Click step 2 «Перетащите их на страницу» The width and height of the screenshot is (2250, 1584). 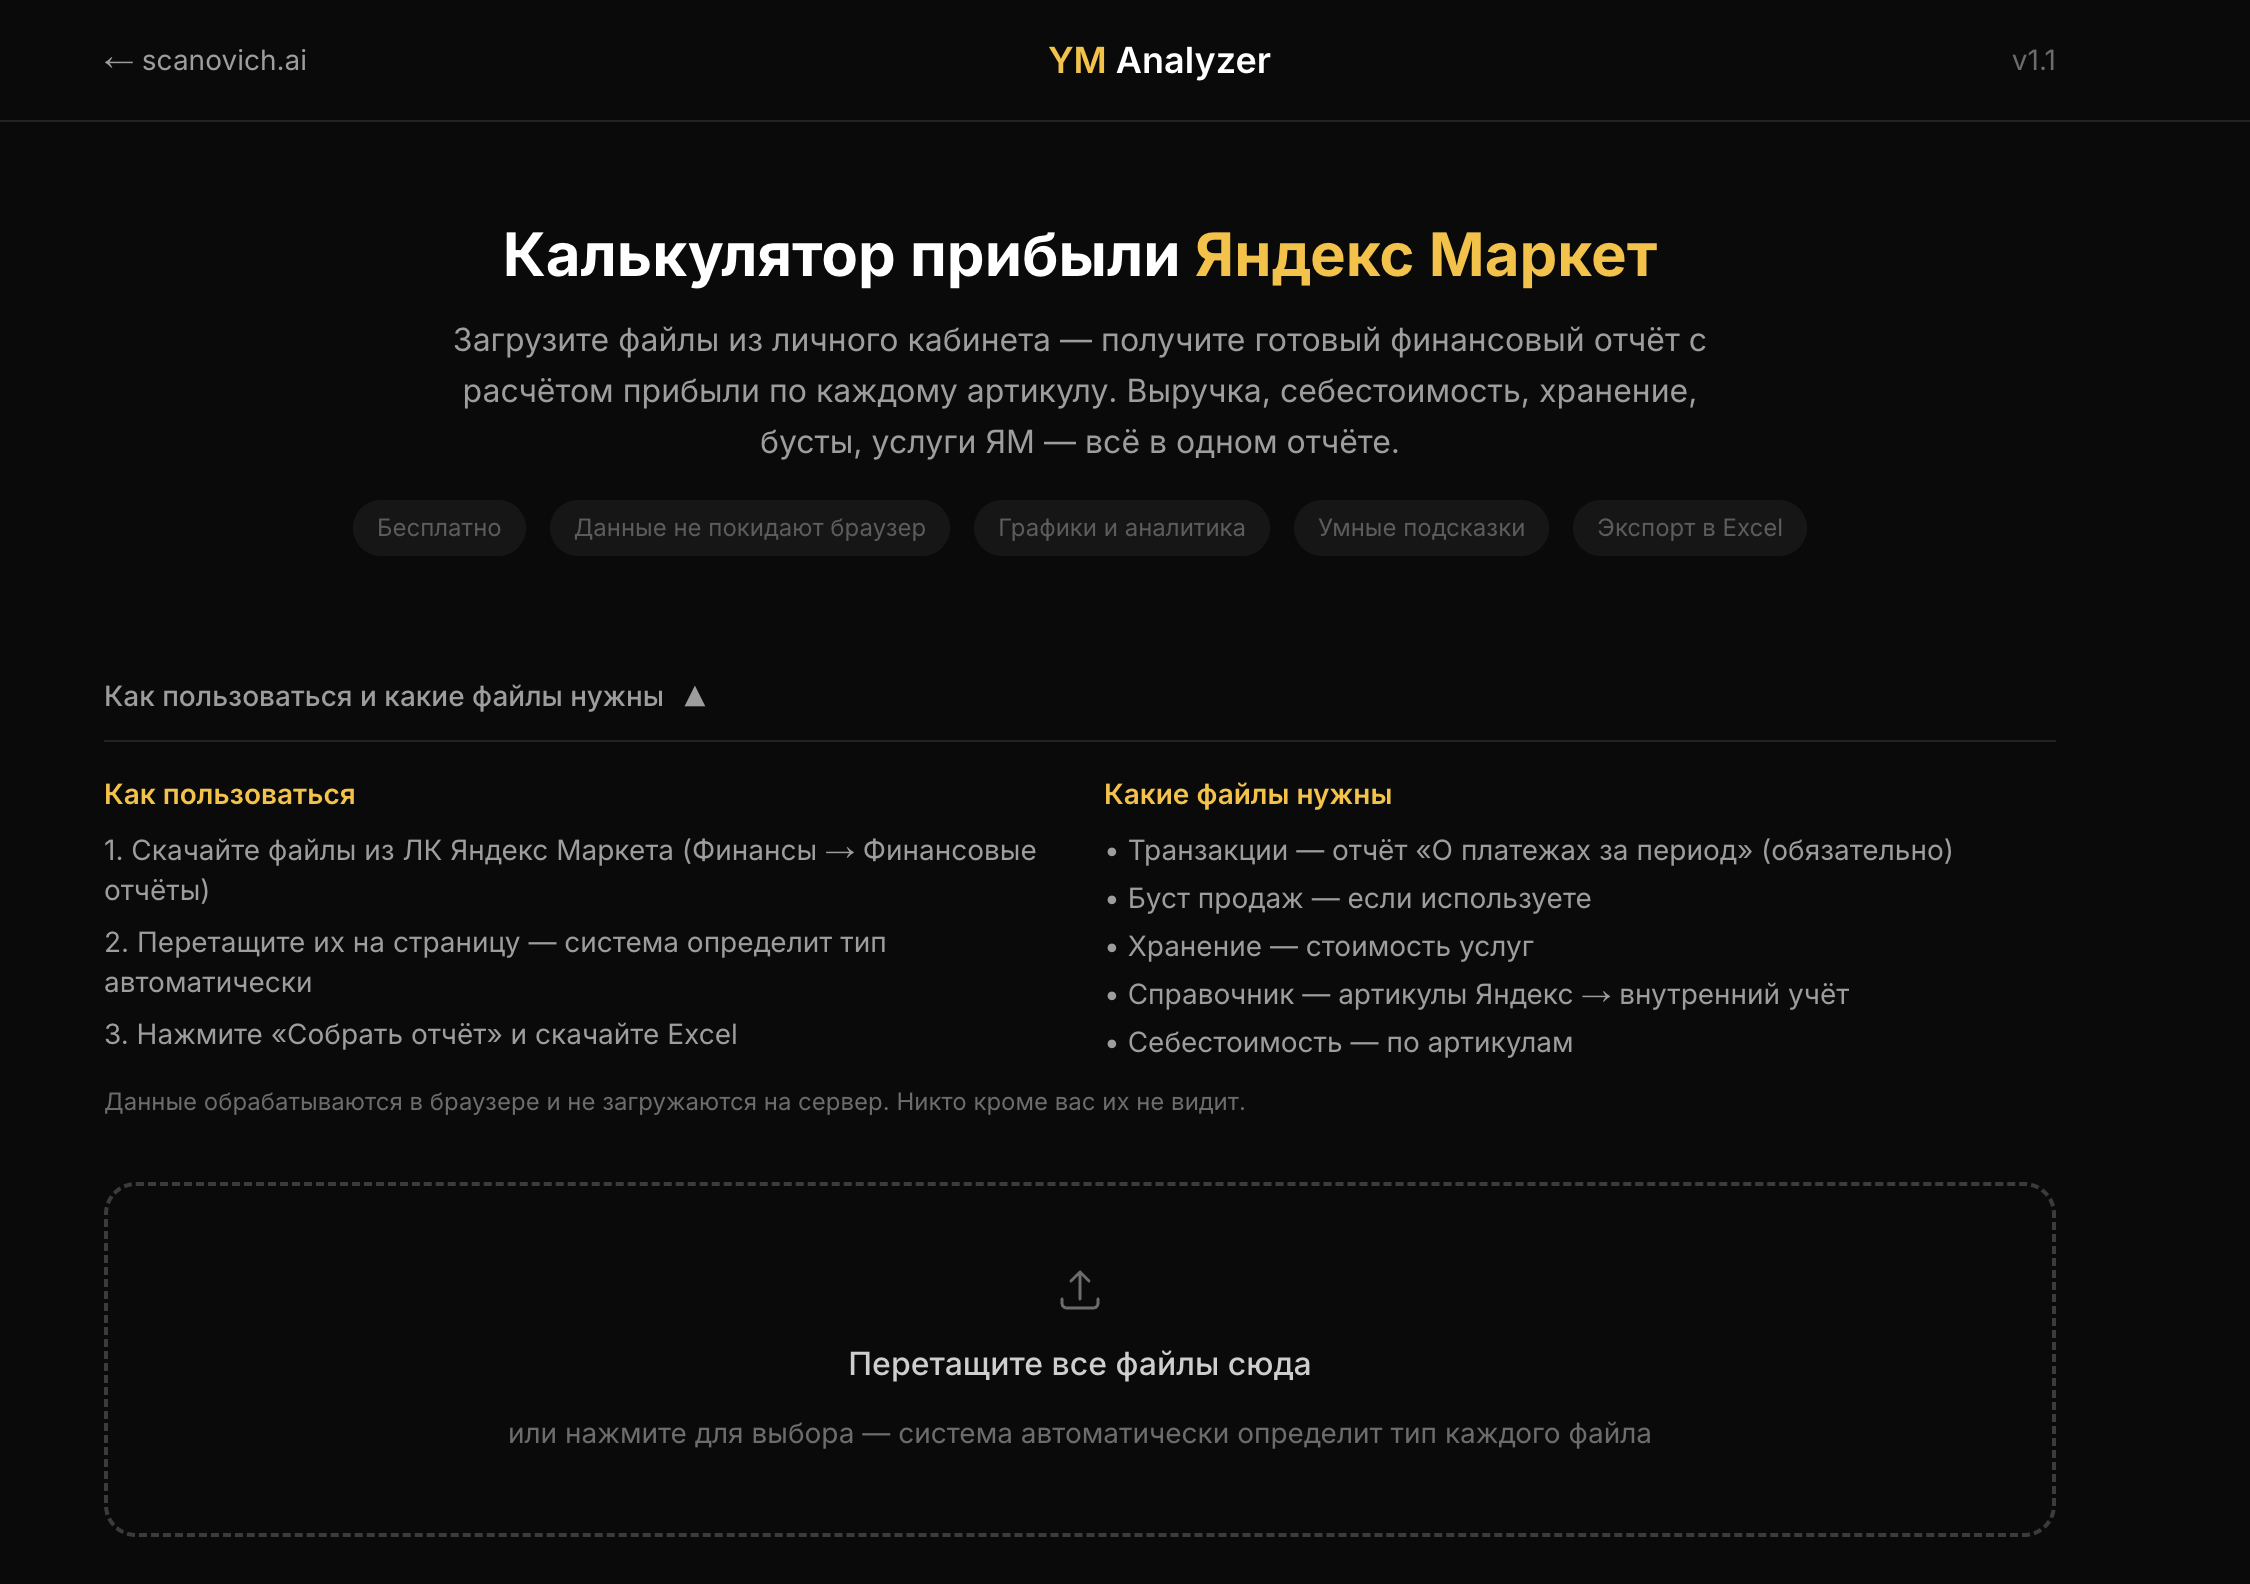[x=495, y=962]
